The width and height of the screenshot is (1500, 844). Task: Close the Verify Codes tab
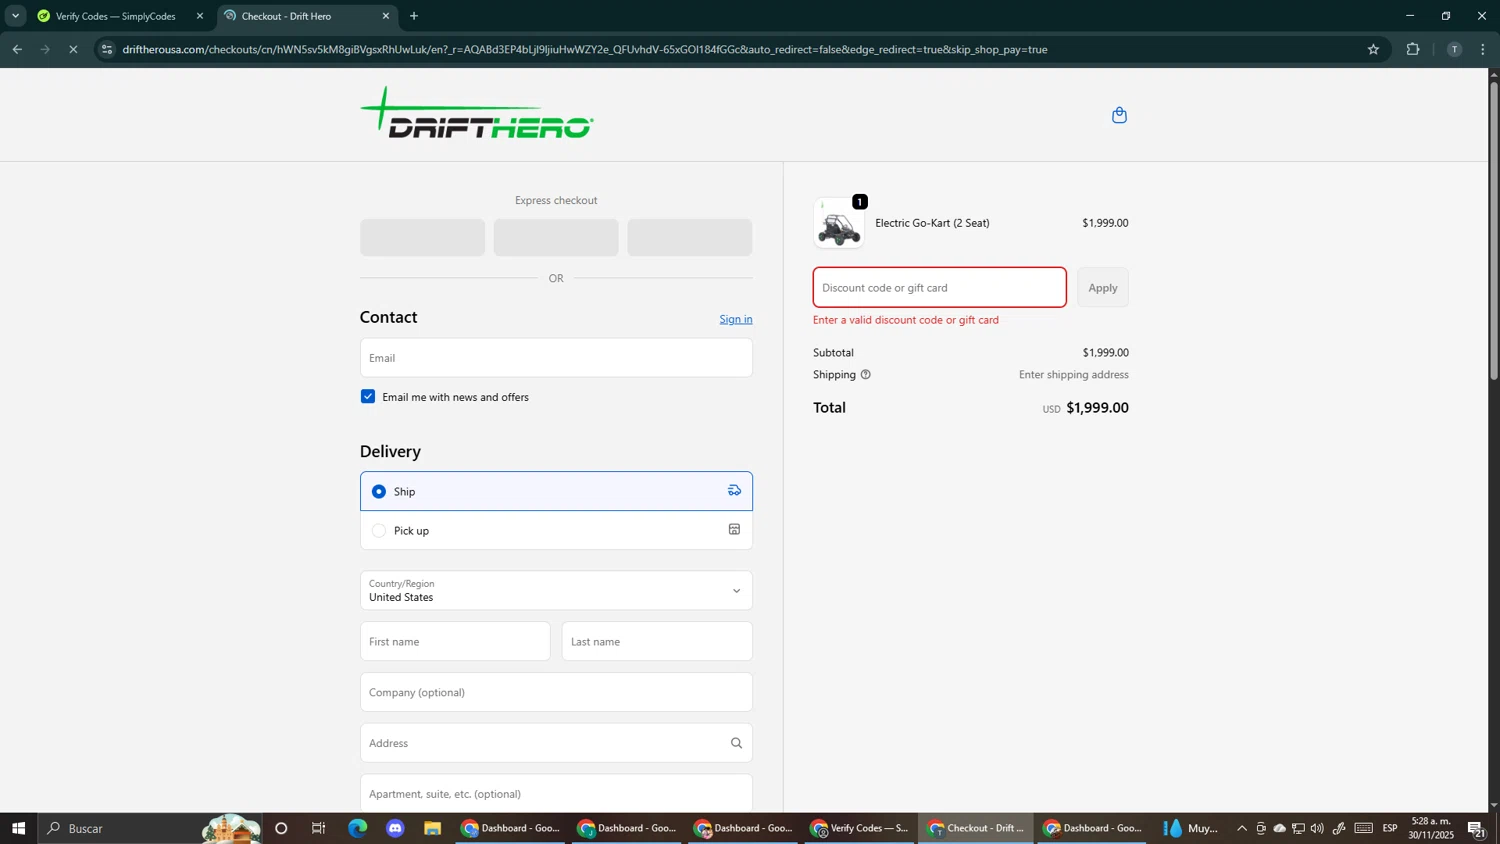click(200, 16)
